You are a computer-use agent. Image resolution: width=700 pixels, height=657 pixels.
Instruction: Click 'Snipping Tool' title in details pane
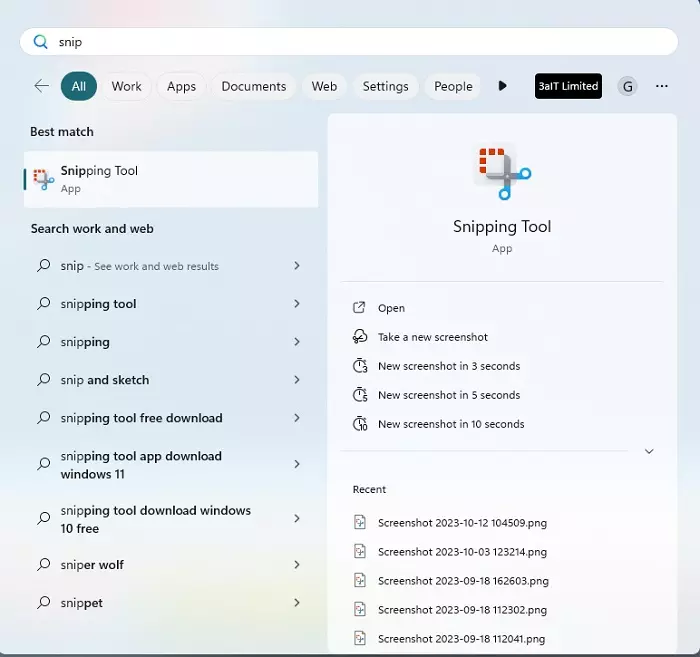502,227
